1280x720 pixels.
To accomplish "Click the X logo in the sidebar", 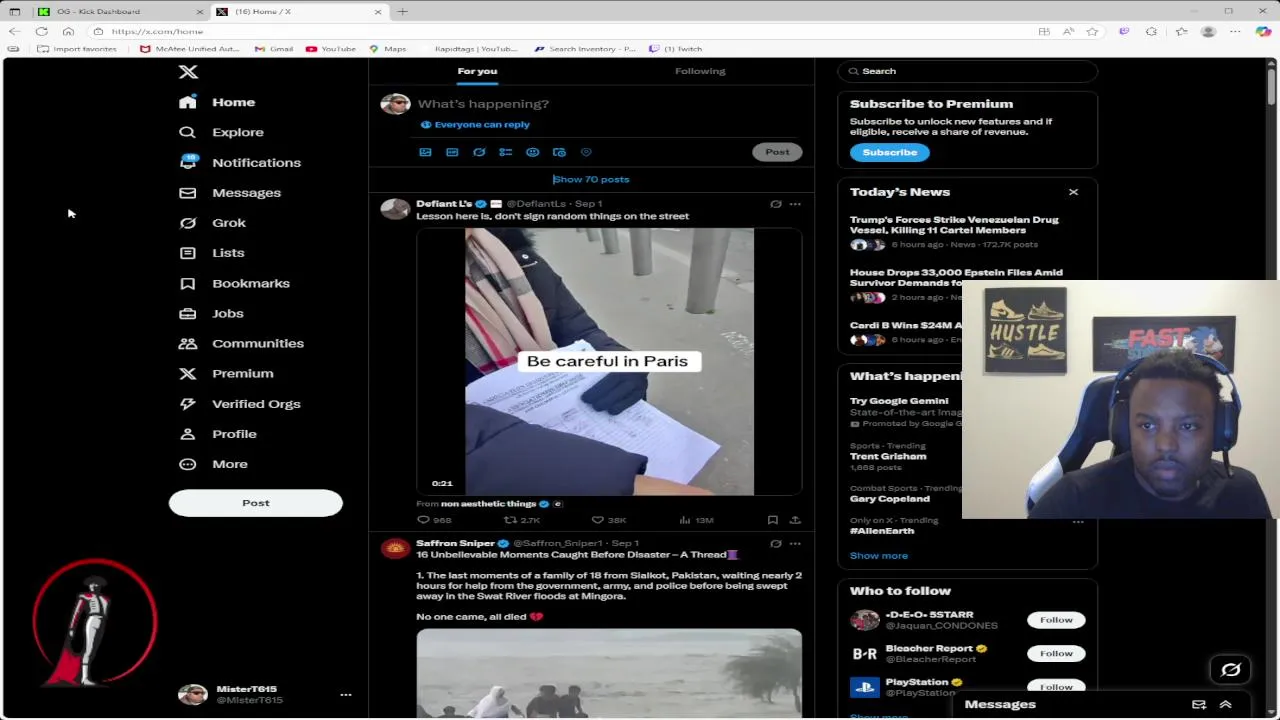I will point(188,72).
